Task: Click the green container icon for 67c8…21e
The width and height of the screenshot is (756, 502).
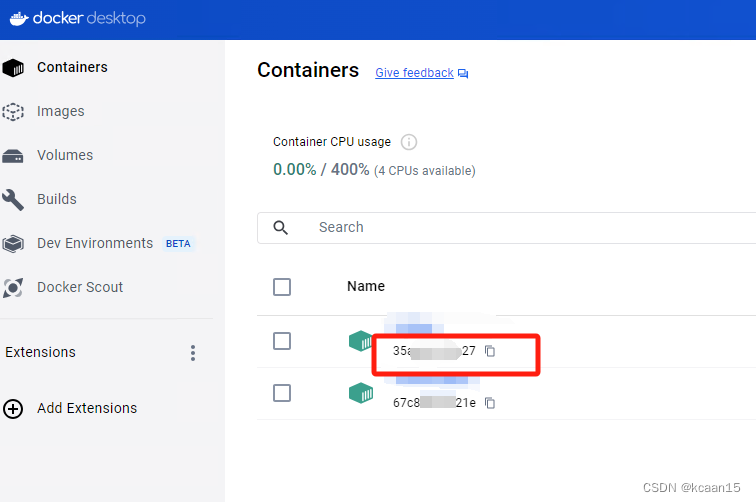Action: pyautogui.click(x=361, y=393)
